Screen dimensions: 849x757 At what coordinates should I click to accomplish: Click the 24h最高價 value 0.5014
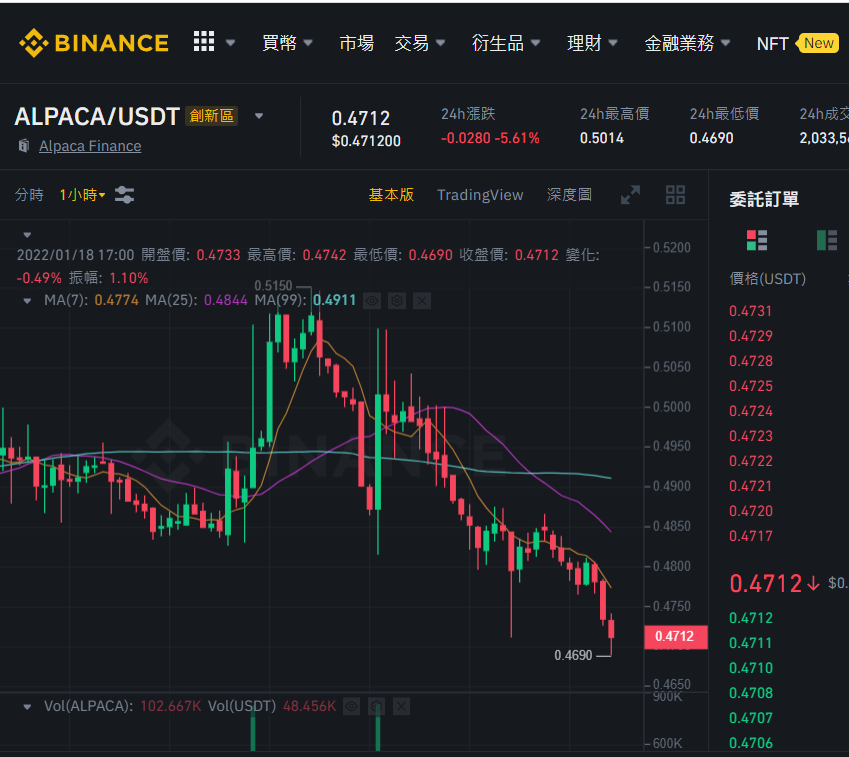pos(602,138)
